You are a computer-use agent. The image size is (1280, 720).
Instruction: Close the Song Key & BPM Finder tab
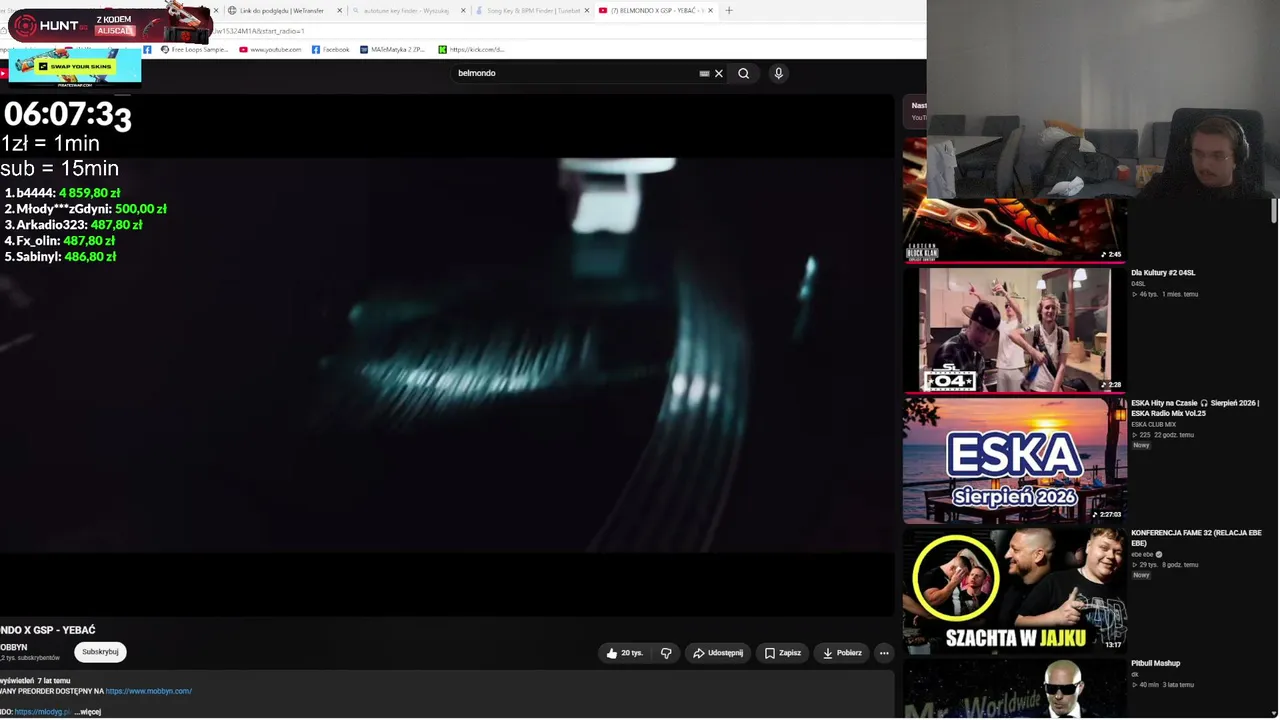[587, 10]
